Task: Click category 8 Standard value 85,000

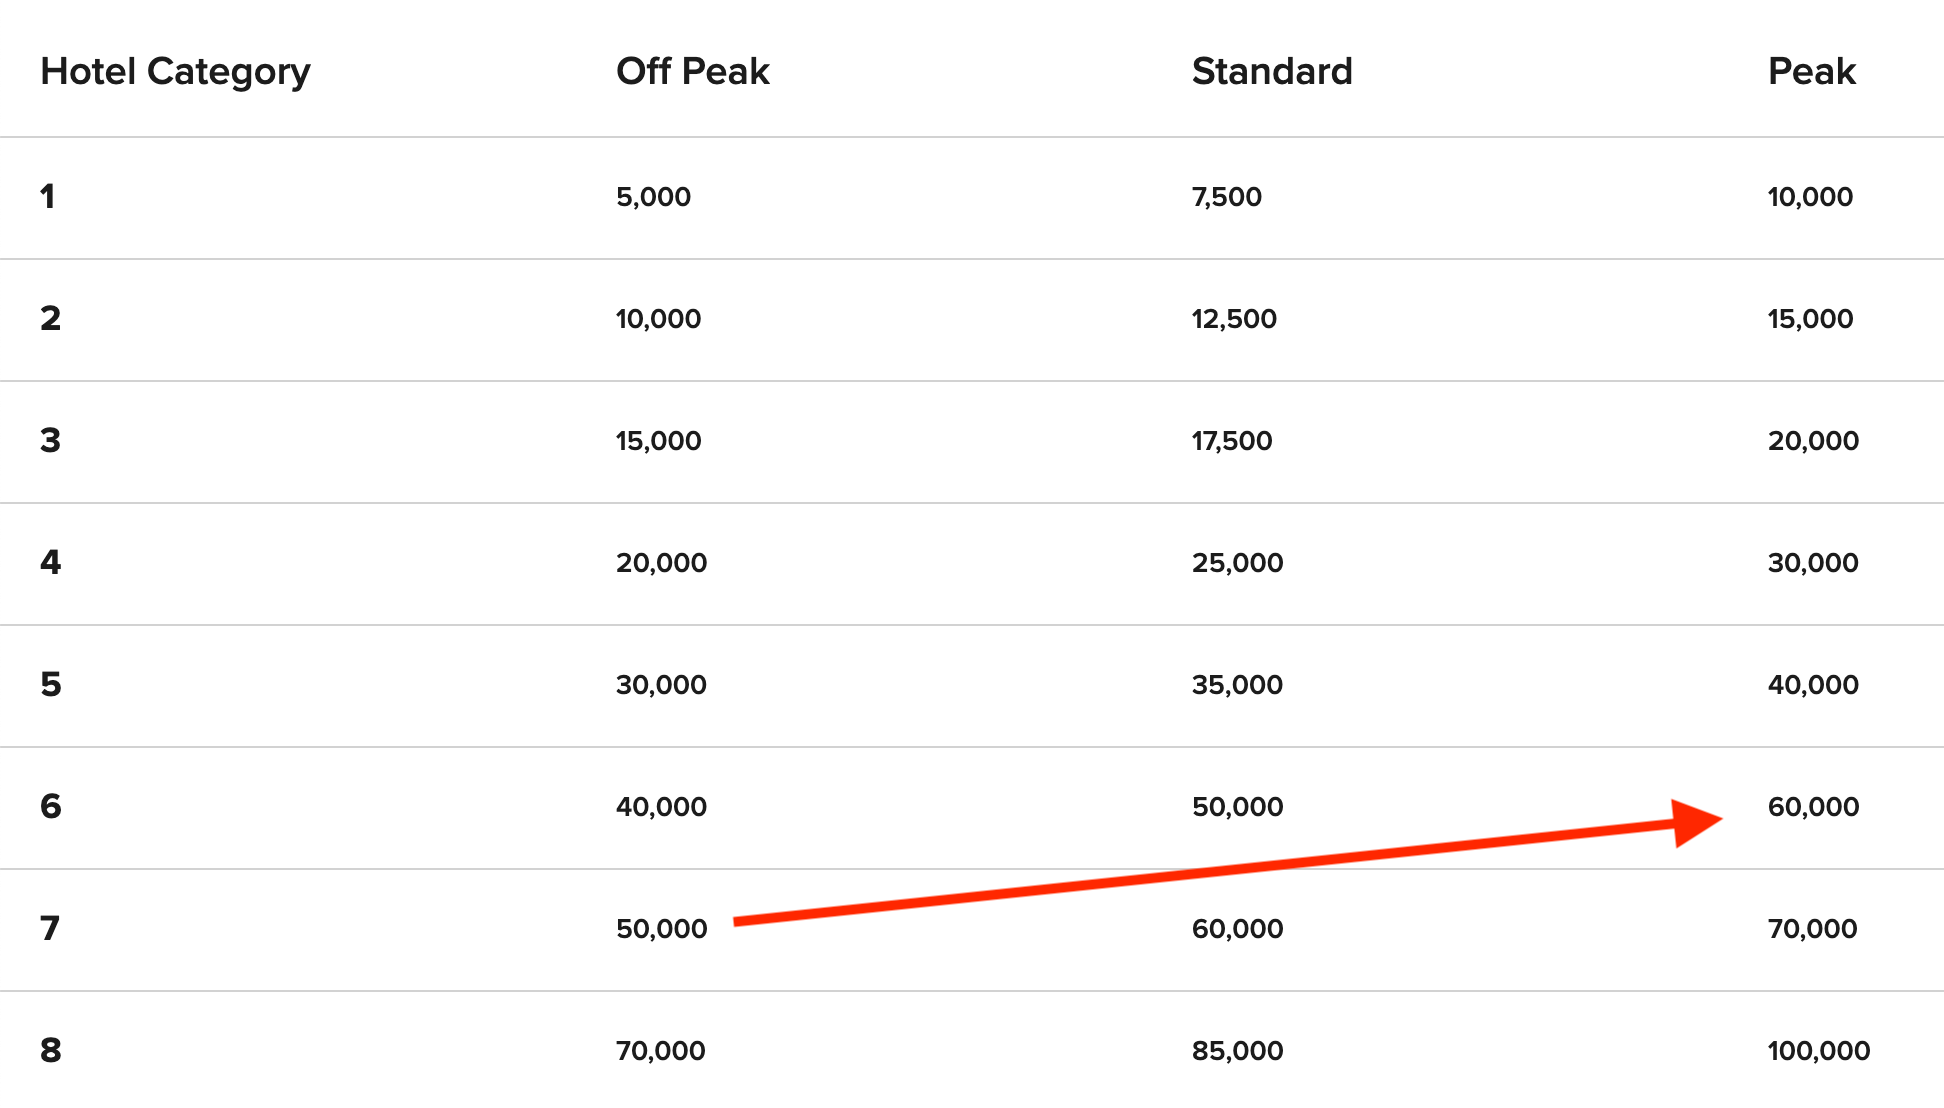Action: coord(1237,1051)
